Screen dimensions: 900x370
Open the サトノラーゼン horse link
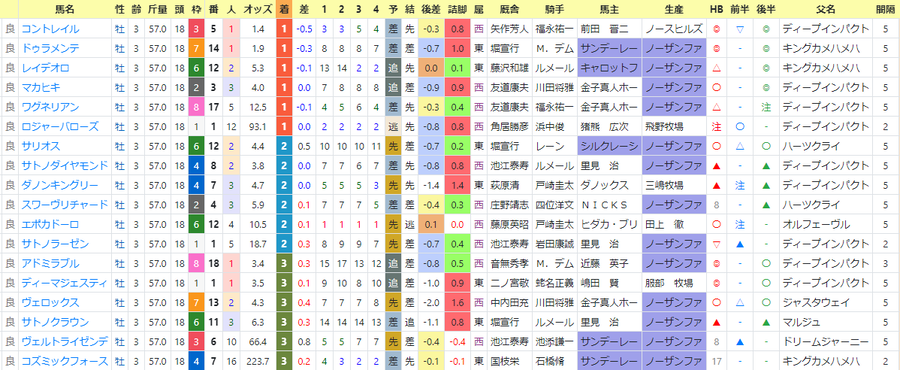coord(55,244)
